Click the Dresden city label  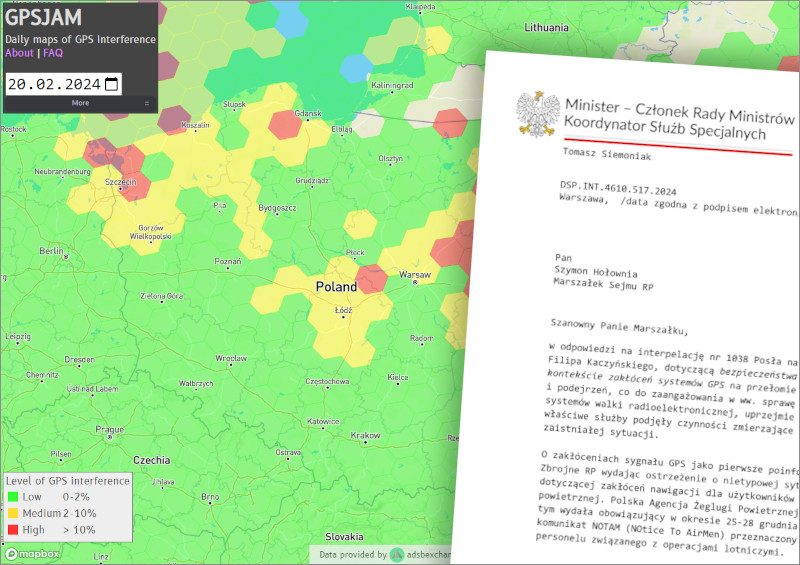pyautogui.click(x=80, y=359)
